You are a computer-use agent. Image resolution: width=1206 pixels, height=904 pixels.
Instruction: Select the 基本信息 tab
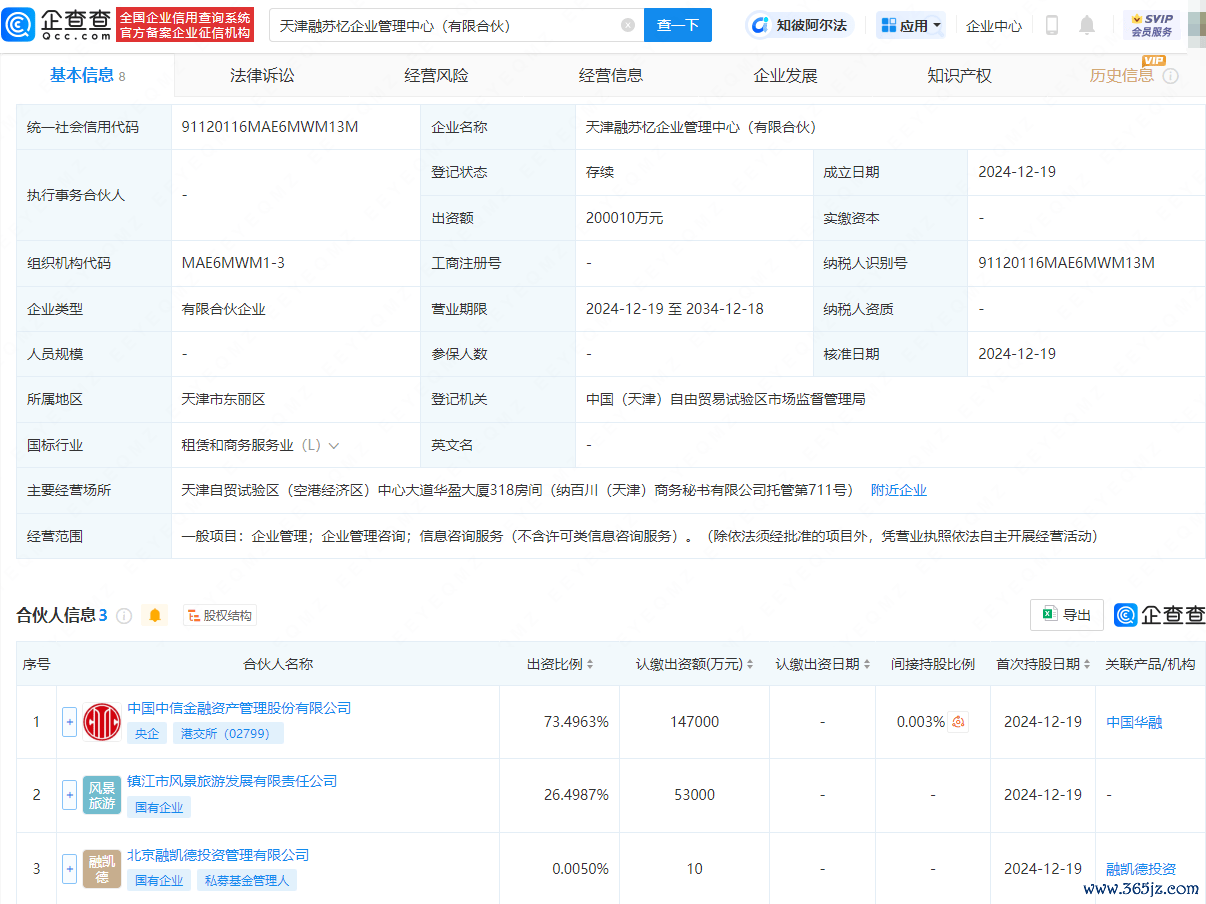click(87, 75)
